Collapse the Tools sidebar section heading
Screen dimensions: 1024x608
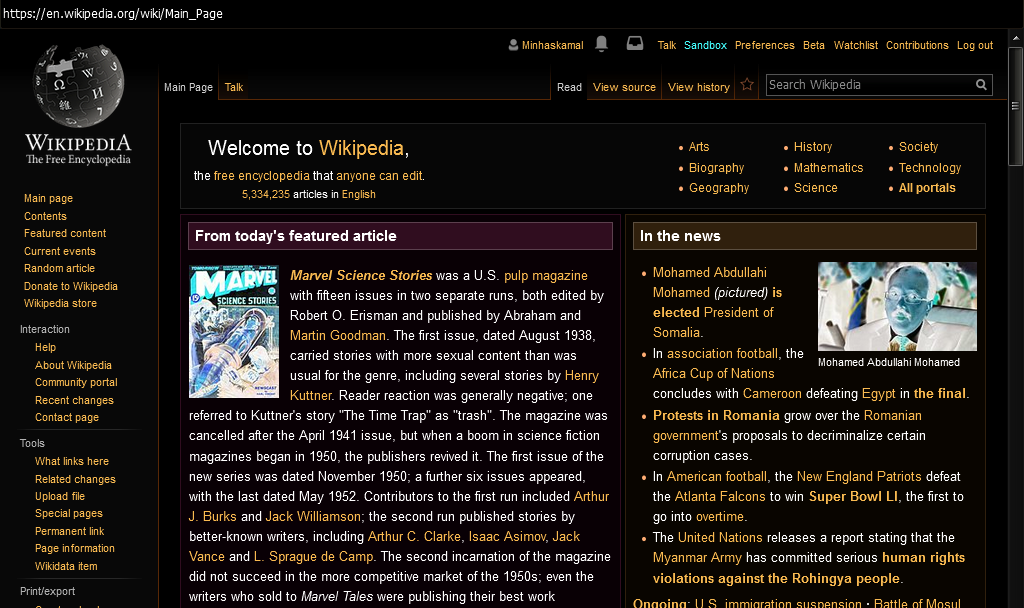pyautogui.click(x=32, y=443)
